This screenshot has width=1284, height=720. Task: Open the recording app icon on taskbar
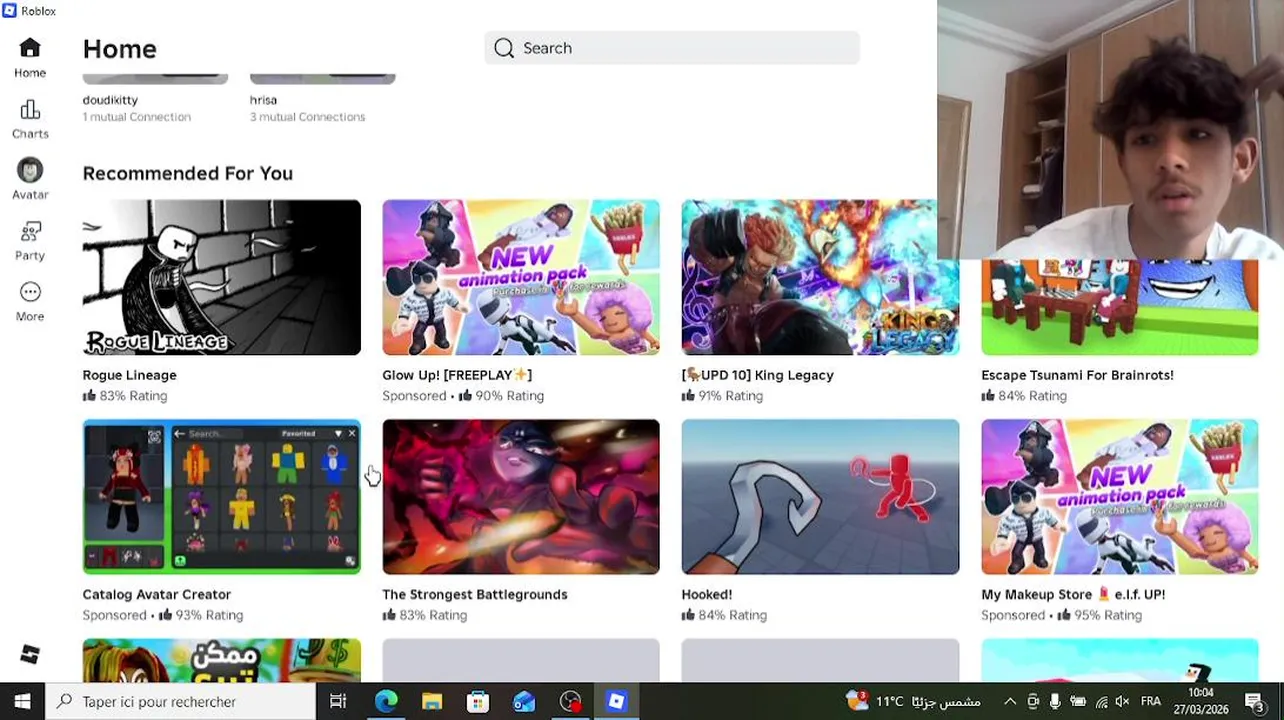tap(570, 702)
